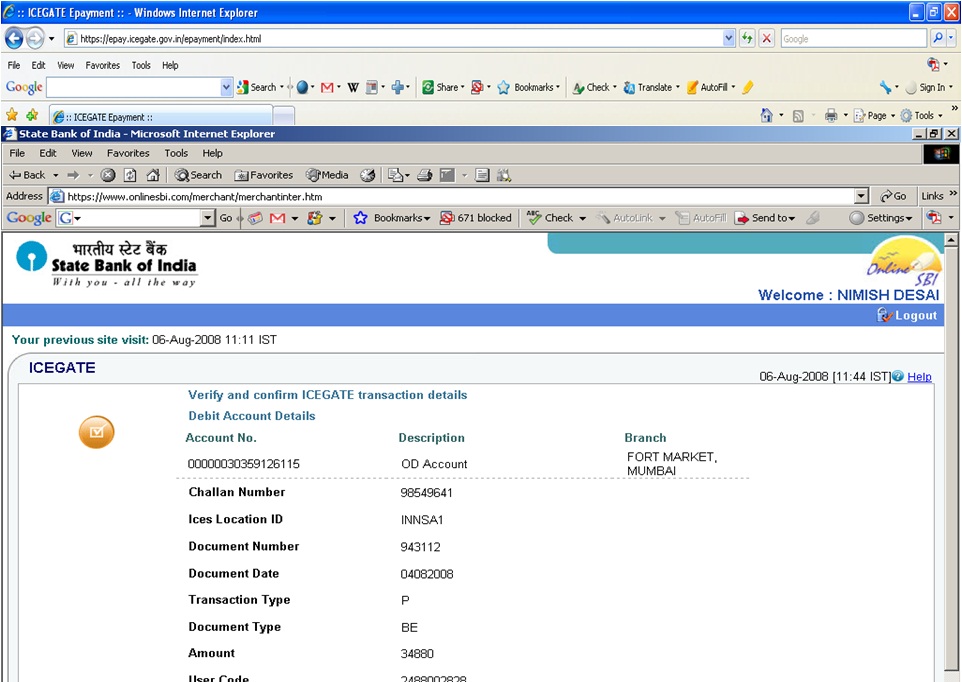This screenshot has height=682, width=962.
Task: Click the Challan Number value 98549641
Action: point(426,492)
